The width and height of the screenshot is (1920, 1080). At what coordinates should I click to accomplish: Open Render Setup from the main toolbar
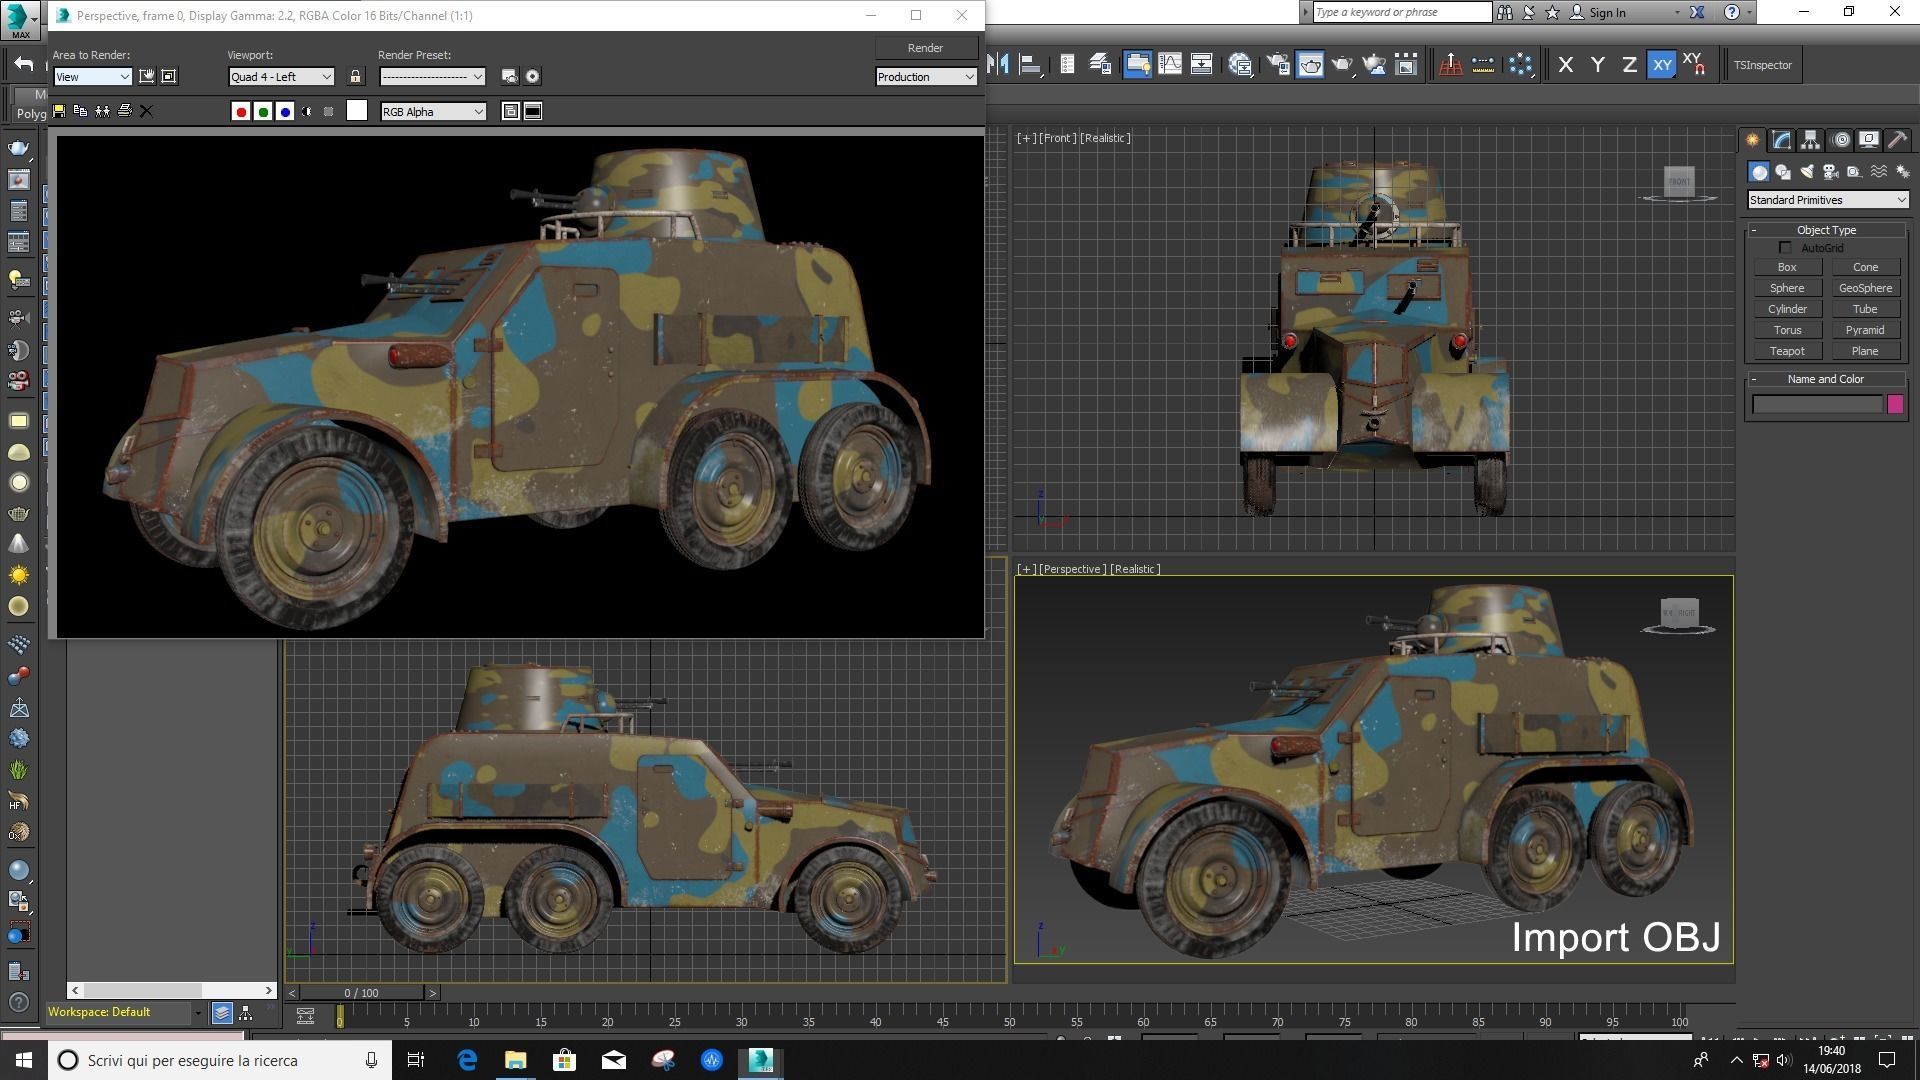pos(1278,65)
